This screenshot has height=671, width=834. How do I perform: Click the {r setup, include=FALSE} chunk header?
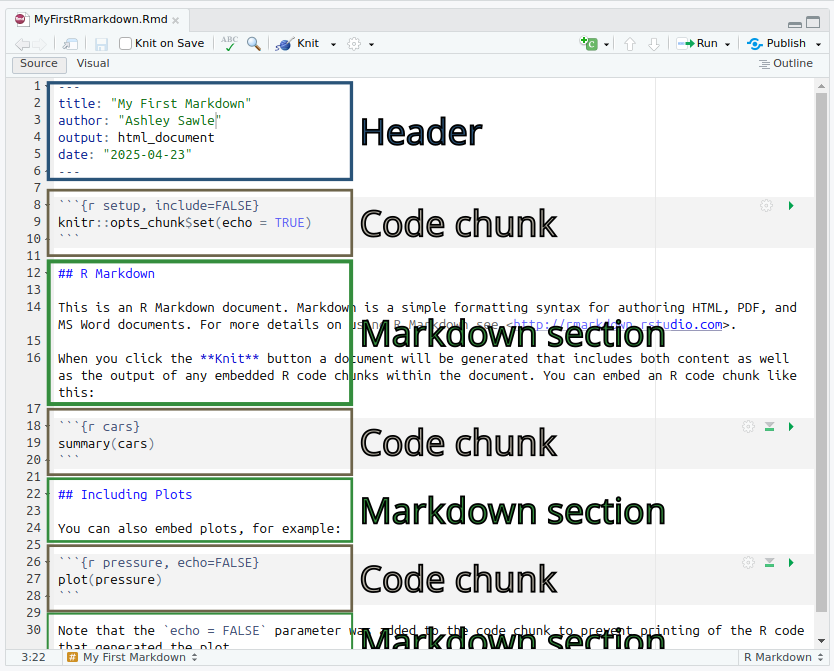click(159, 205)
